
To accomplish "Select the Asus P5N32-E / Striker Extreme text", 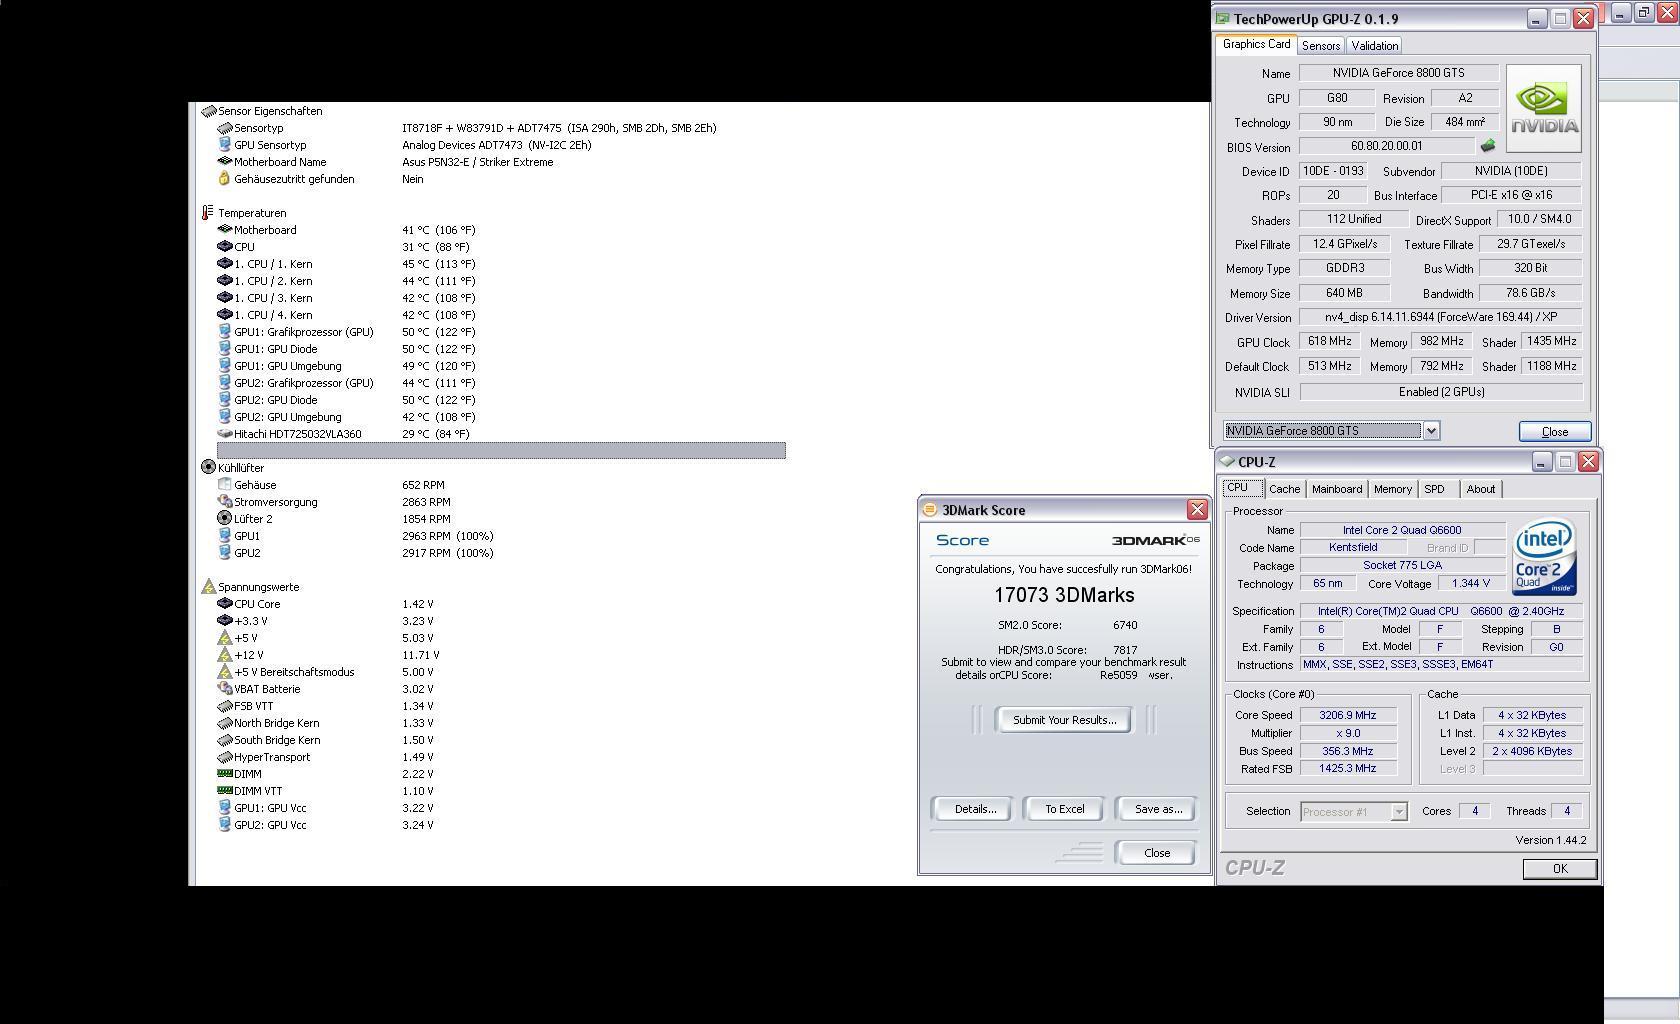I will [x=478, y=162].
